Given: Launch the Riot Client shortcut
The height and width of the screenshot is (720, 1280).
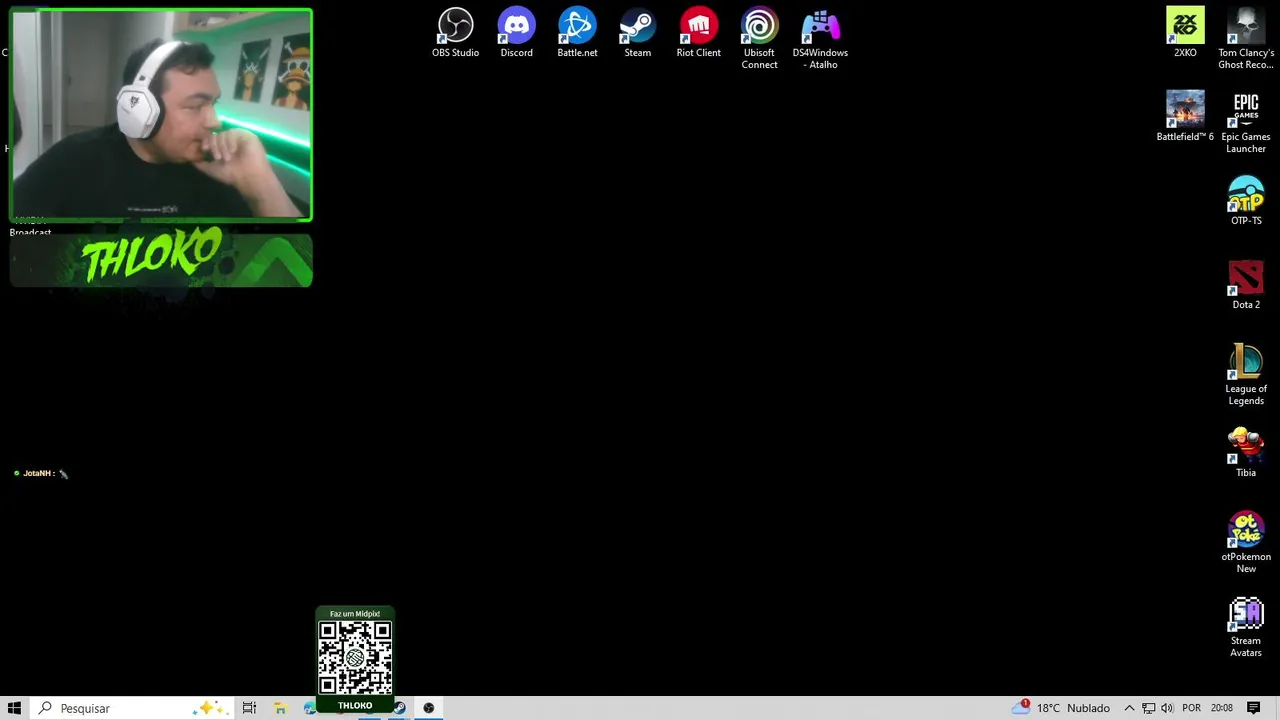Looking at the screenshot, I should [x=698, y=33].
